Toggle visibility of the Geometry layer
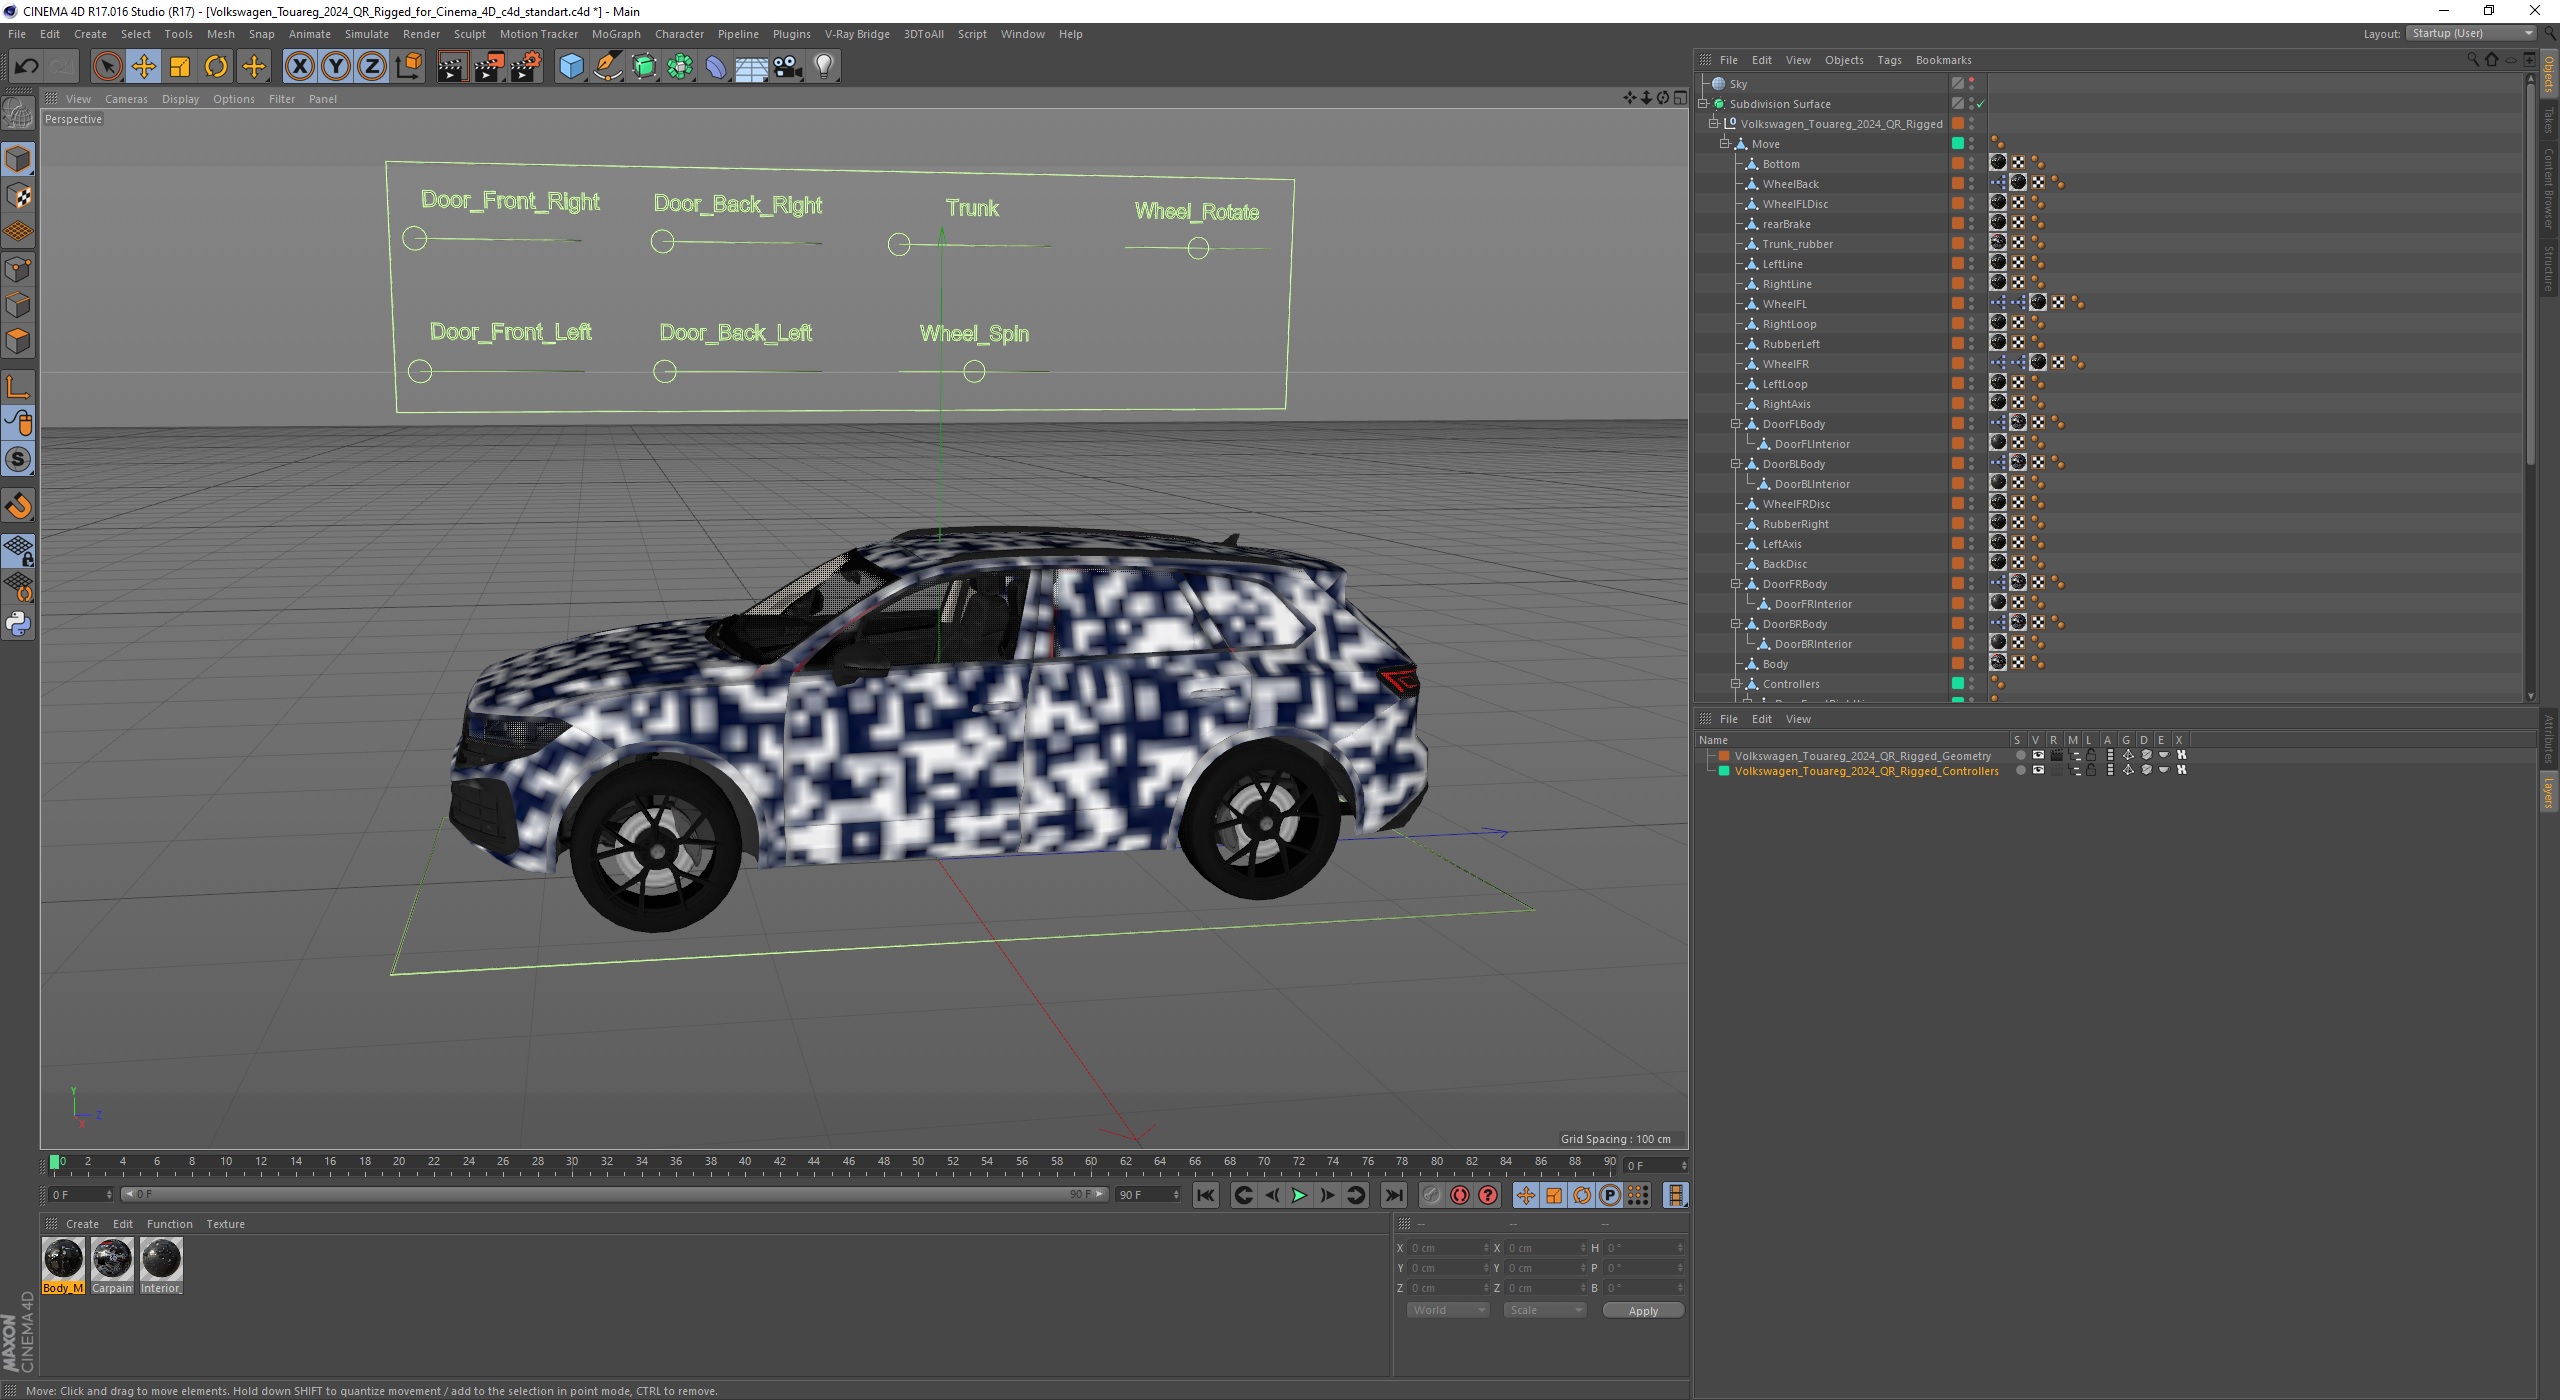 (x=2037, y=756)
